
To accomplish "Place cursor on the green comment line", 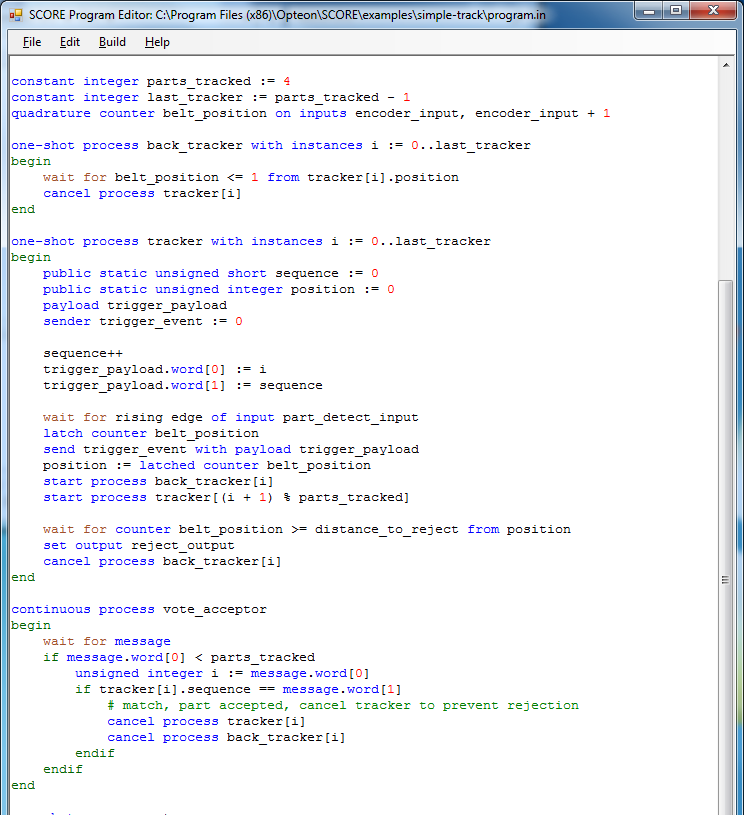I will [x=342, y=705].
